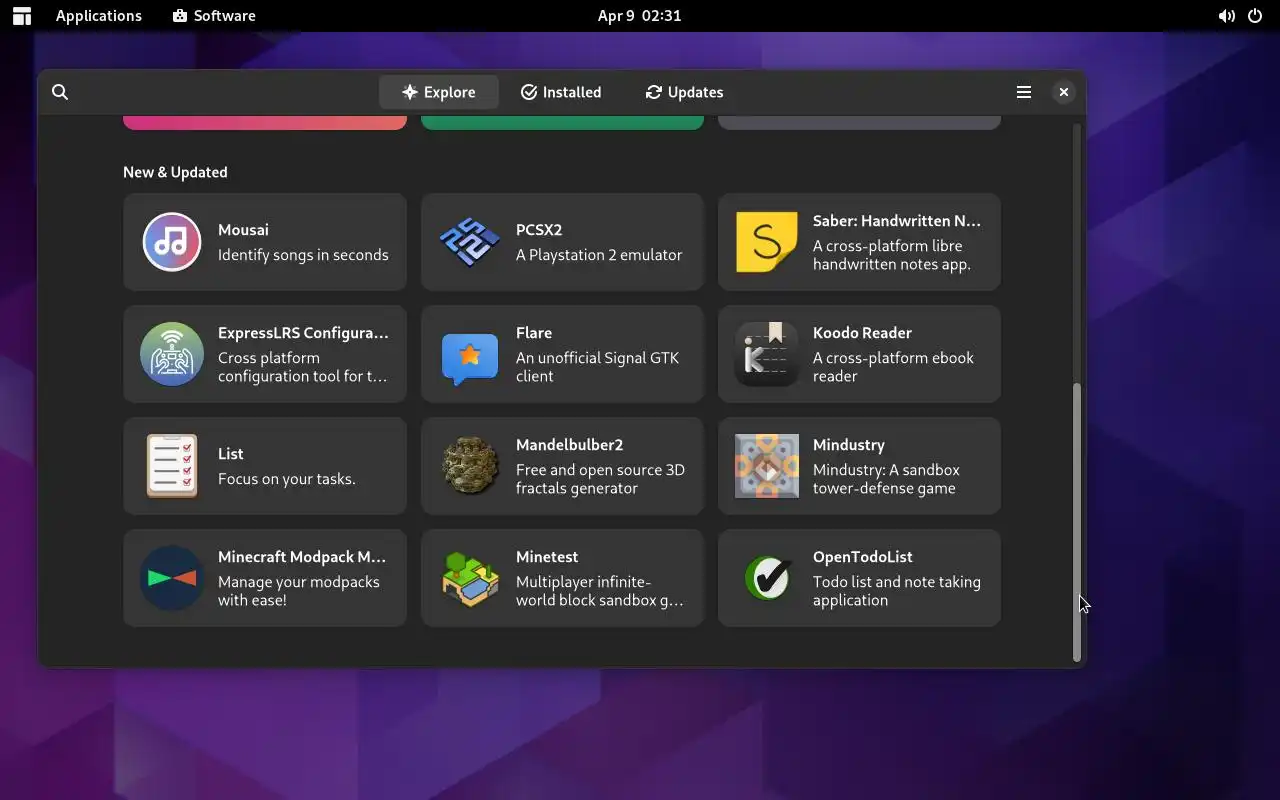1280x800 pixels.
Task: Open Minetest title text
Action: coord(547,556)
